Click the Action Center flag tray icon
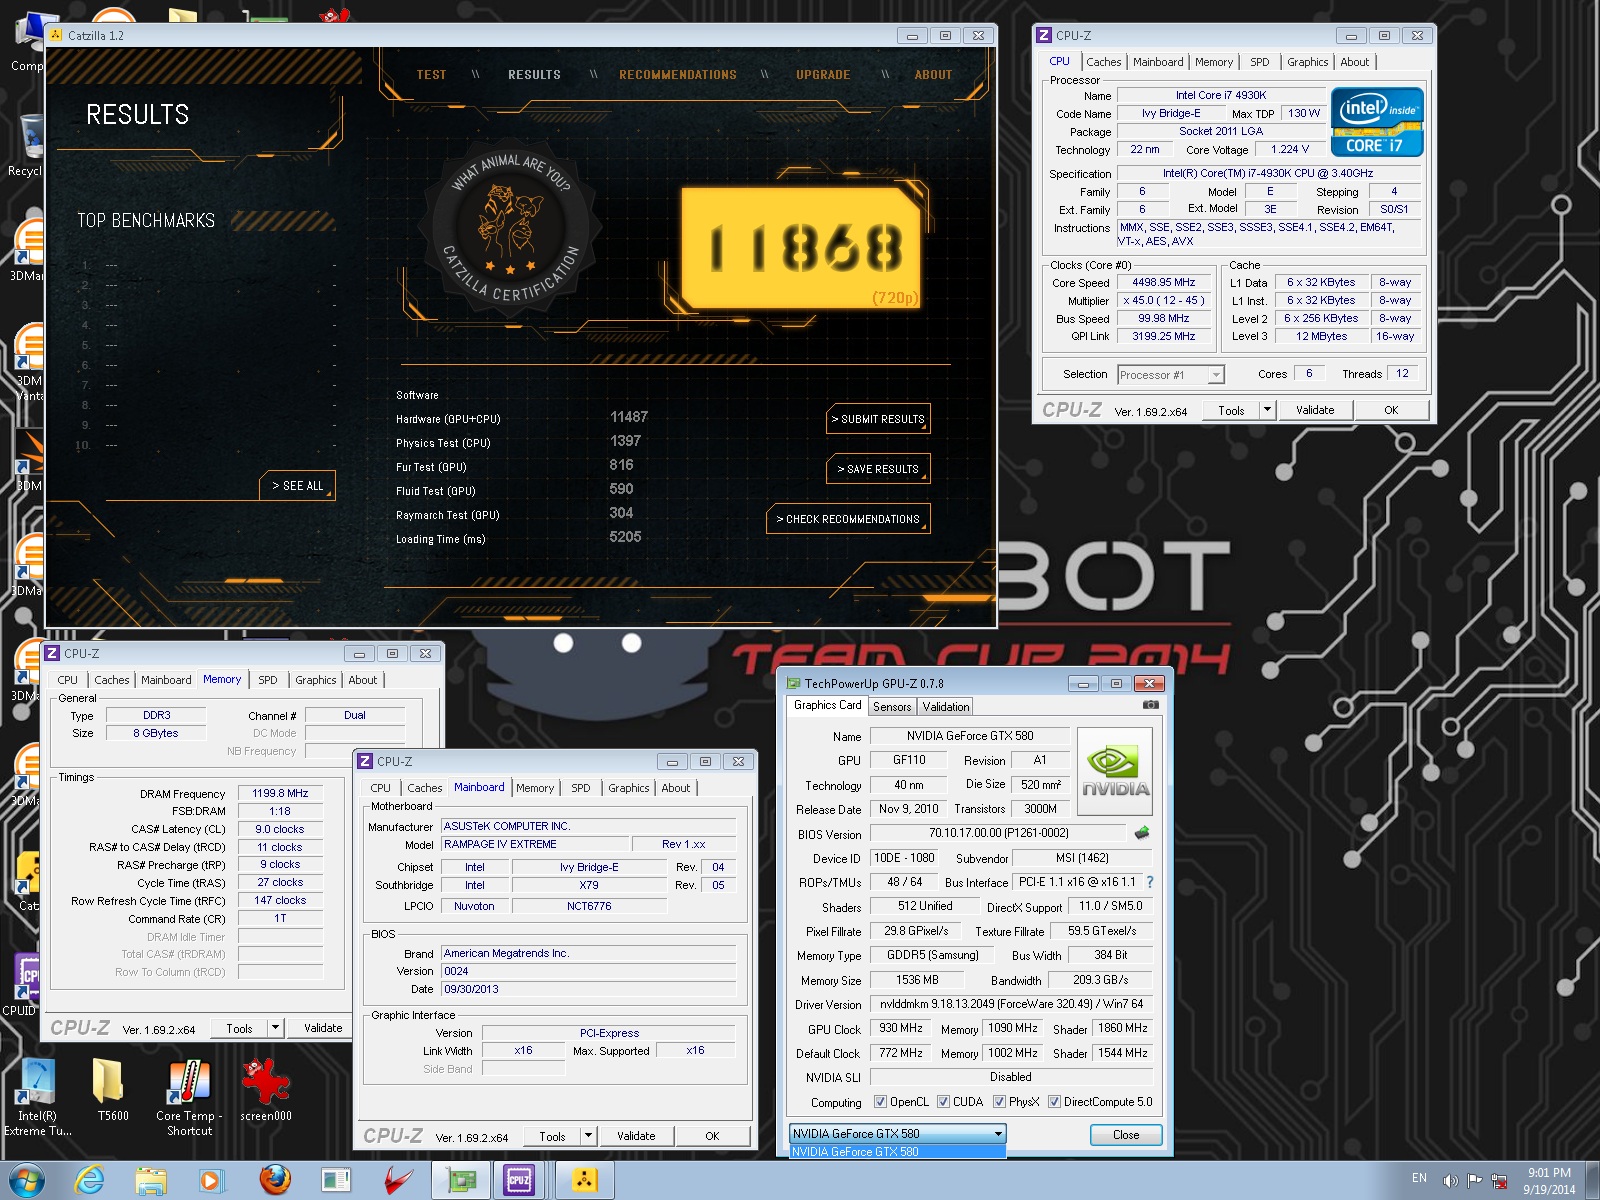The height and width of the screenshot is (1200, 1600). pos(1474,1180)
